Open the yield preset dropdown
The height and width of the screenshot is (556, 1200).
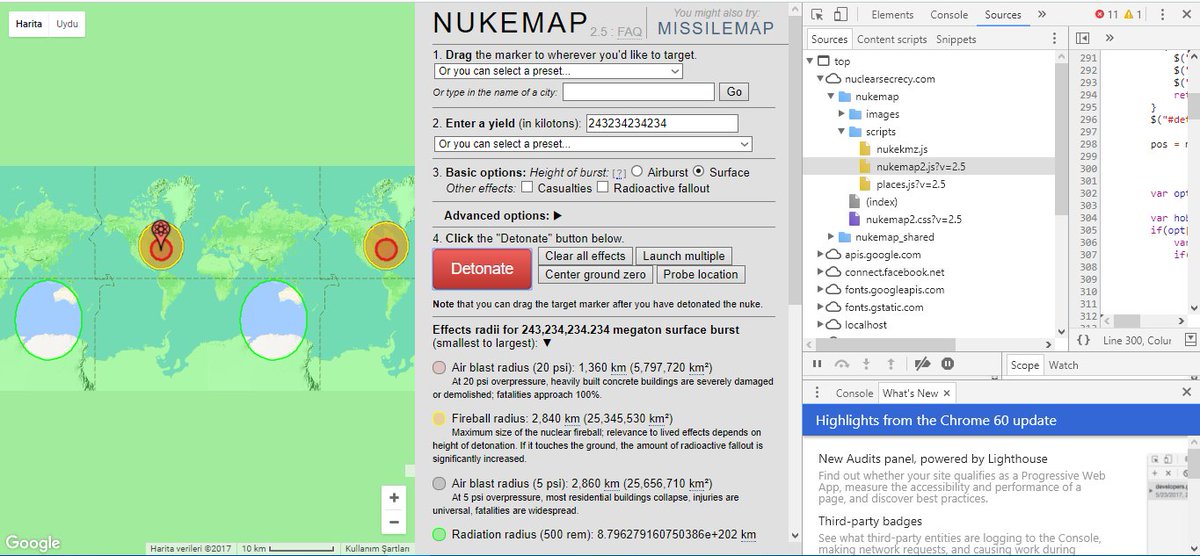[593, 144]
